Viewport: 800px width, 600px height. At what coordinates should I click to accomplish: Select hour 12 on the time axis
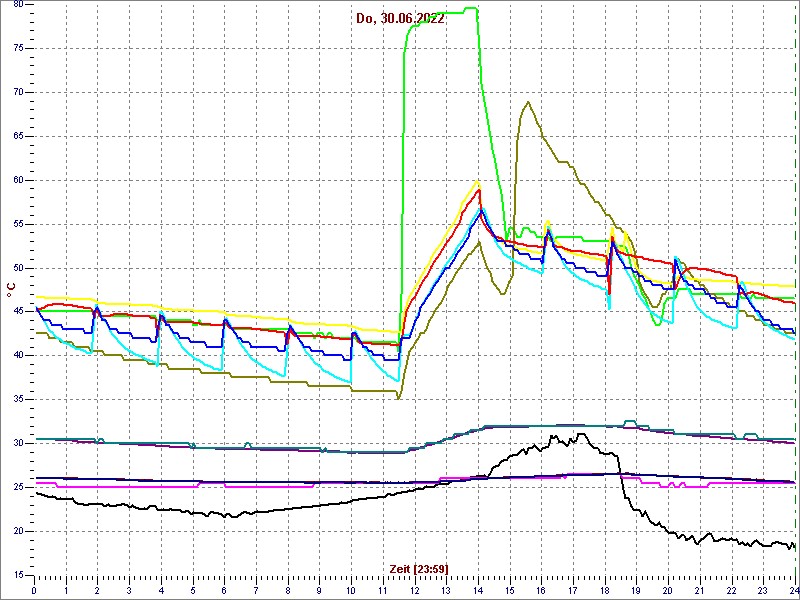point(415,590)
